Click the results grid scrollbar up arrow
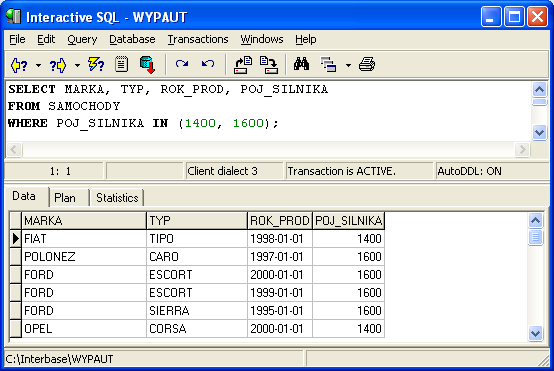This screenshot has height=371, width=554. tap(536, 221)
